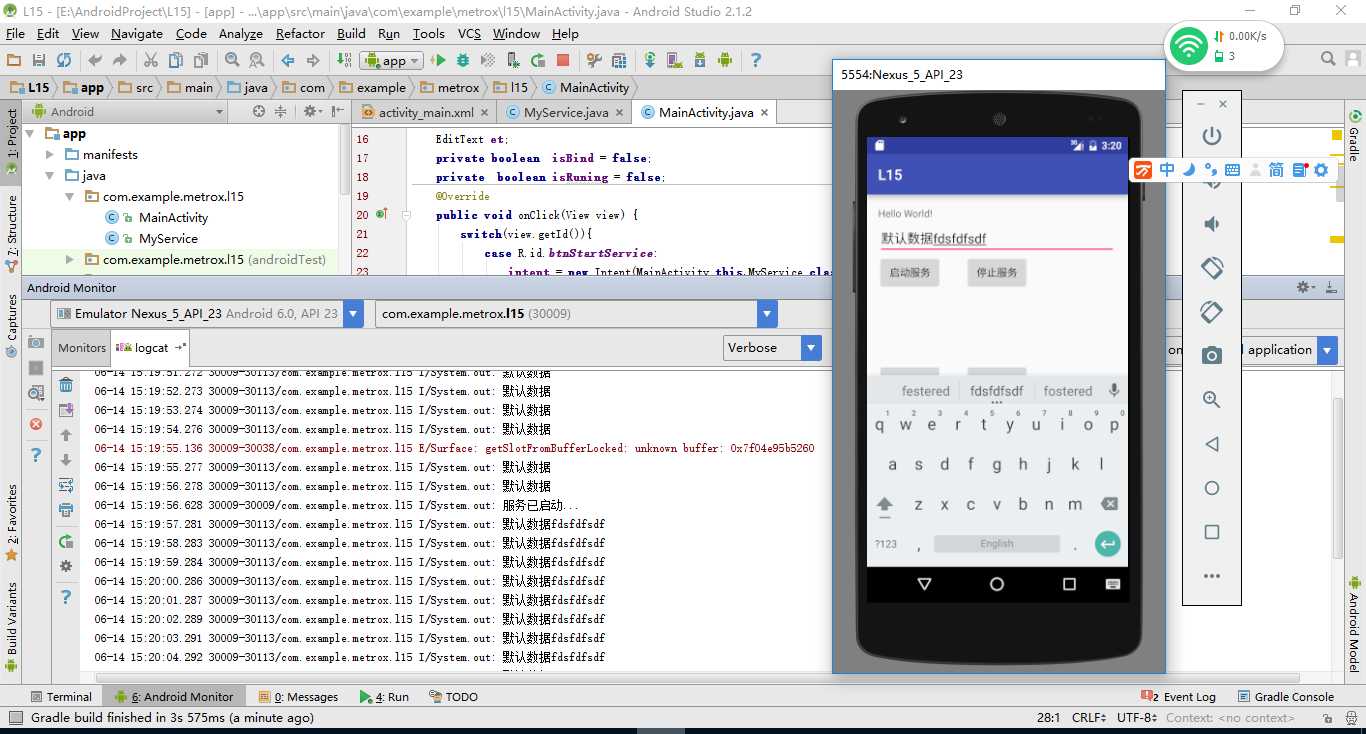Open the Emulator Nexus_5_API_23 device dropdown
Screen dimensions: 1366x734
(208, 314)
